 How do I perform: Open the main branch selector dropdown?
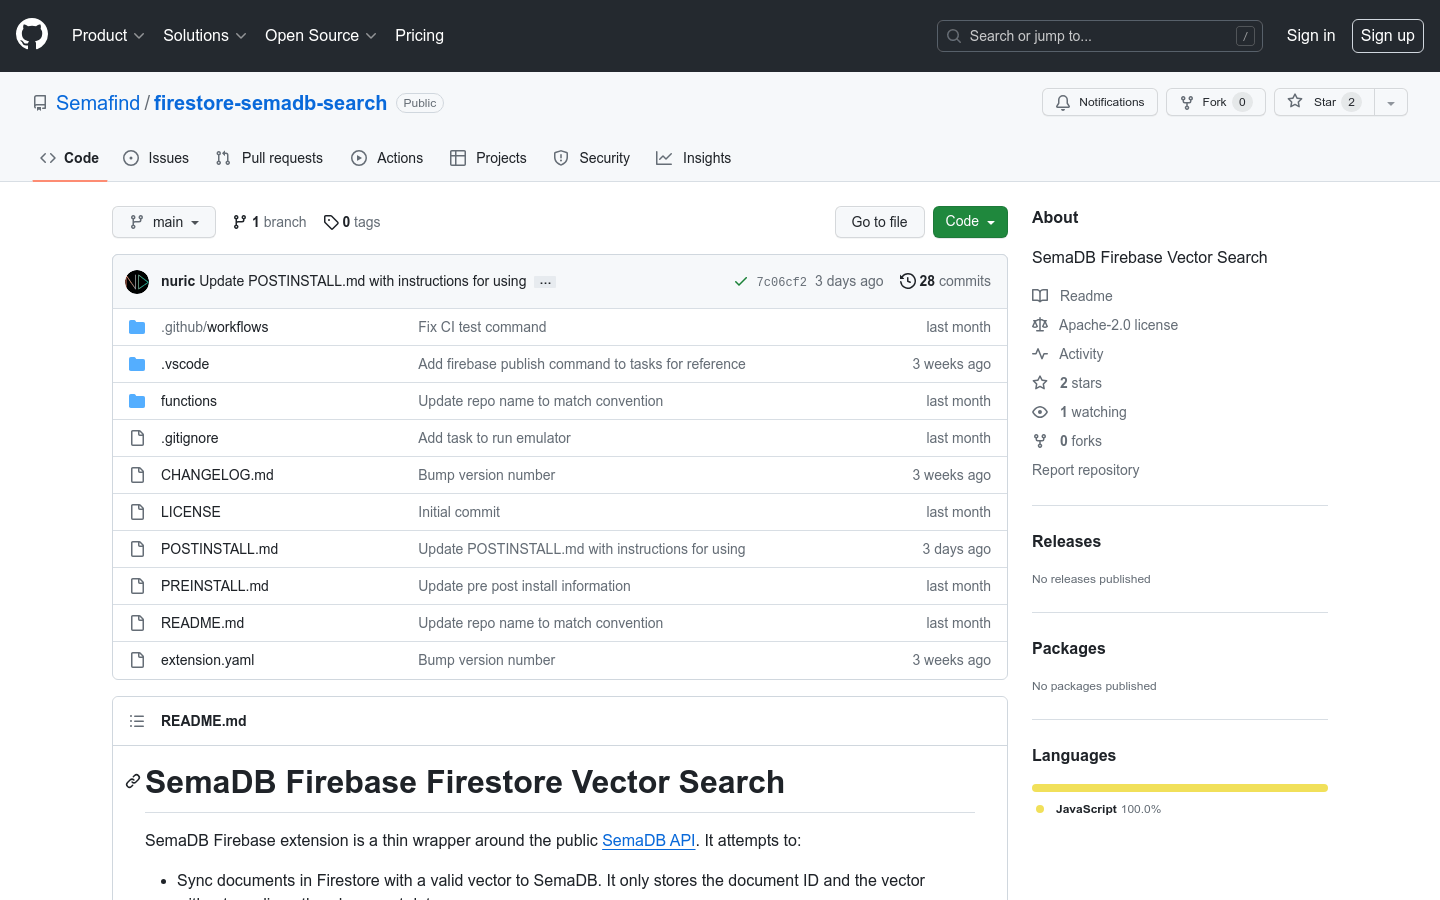(x=164, y=222)
